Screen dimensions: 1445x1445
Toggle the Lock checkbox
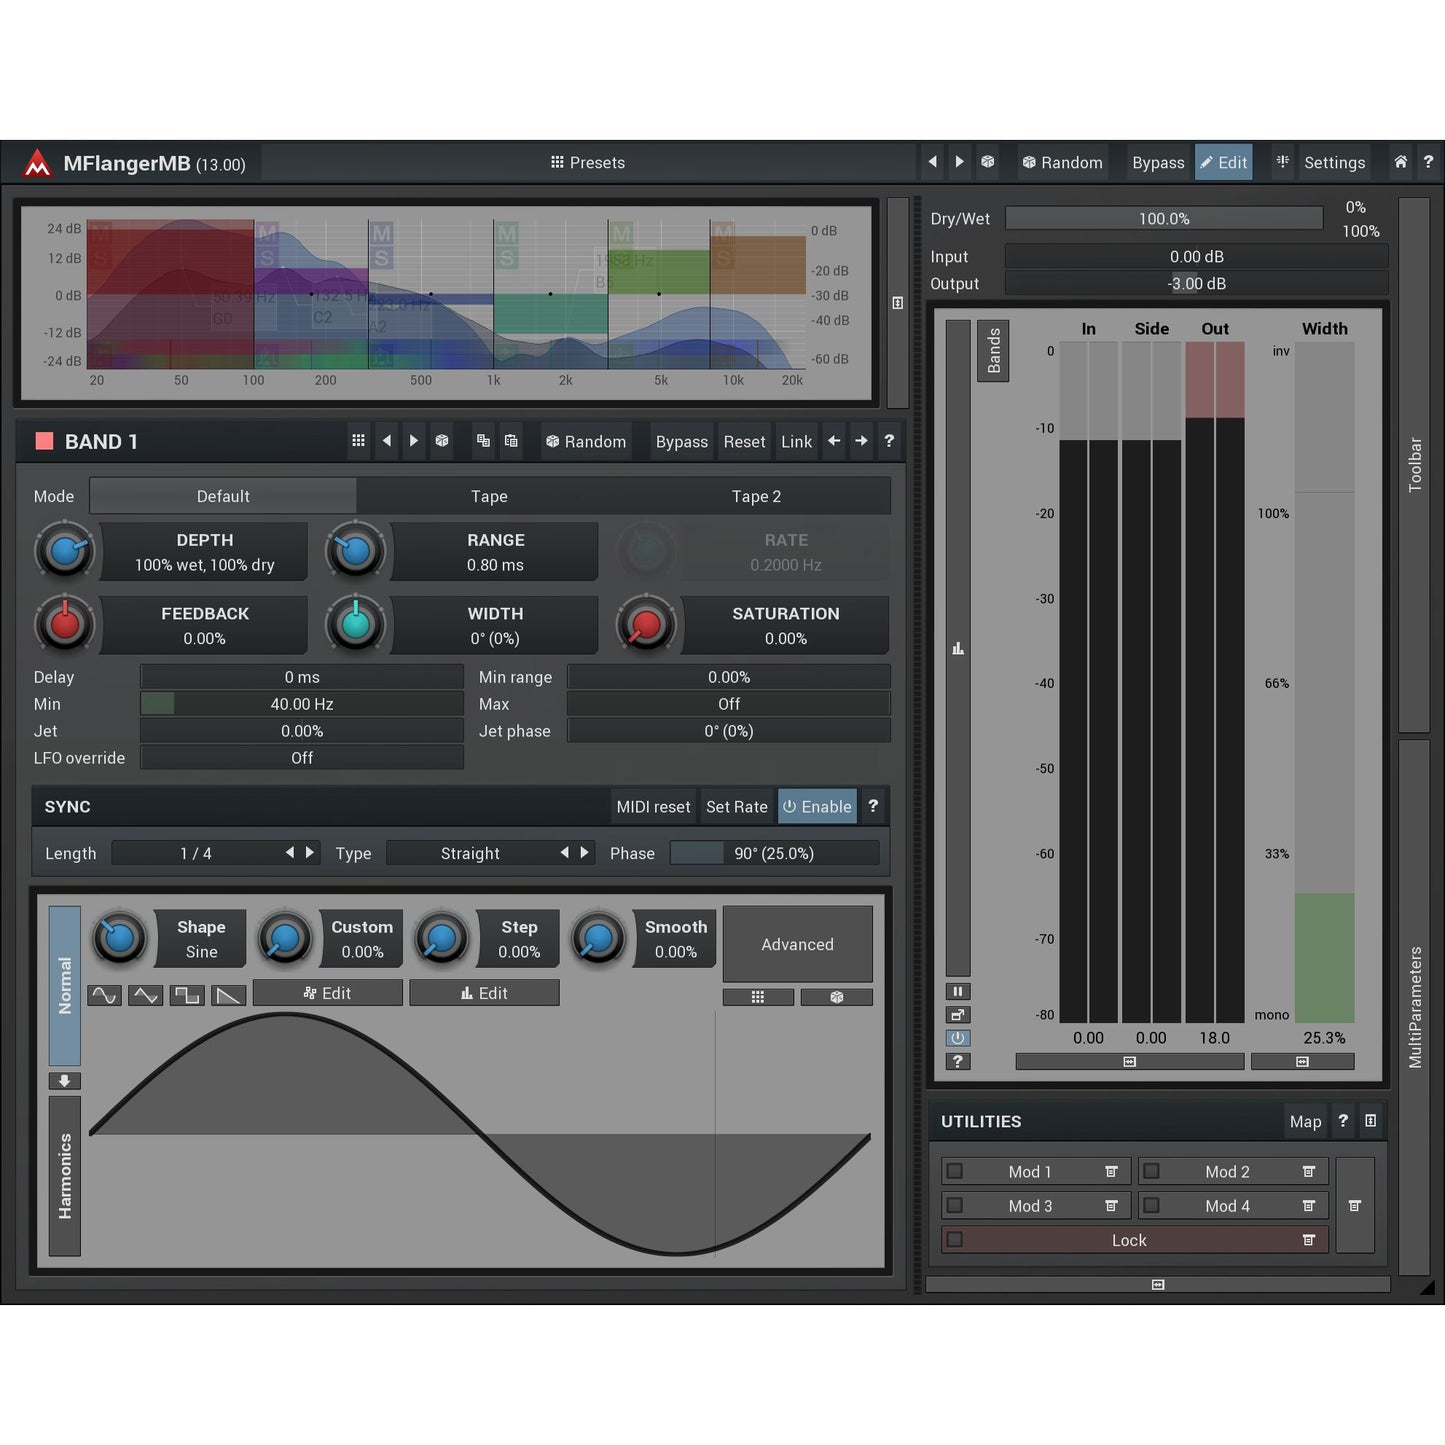pyautogui.click(x=955, y=1240)
